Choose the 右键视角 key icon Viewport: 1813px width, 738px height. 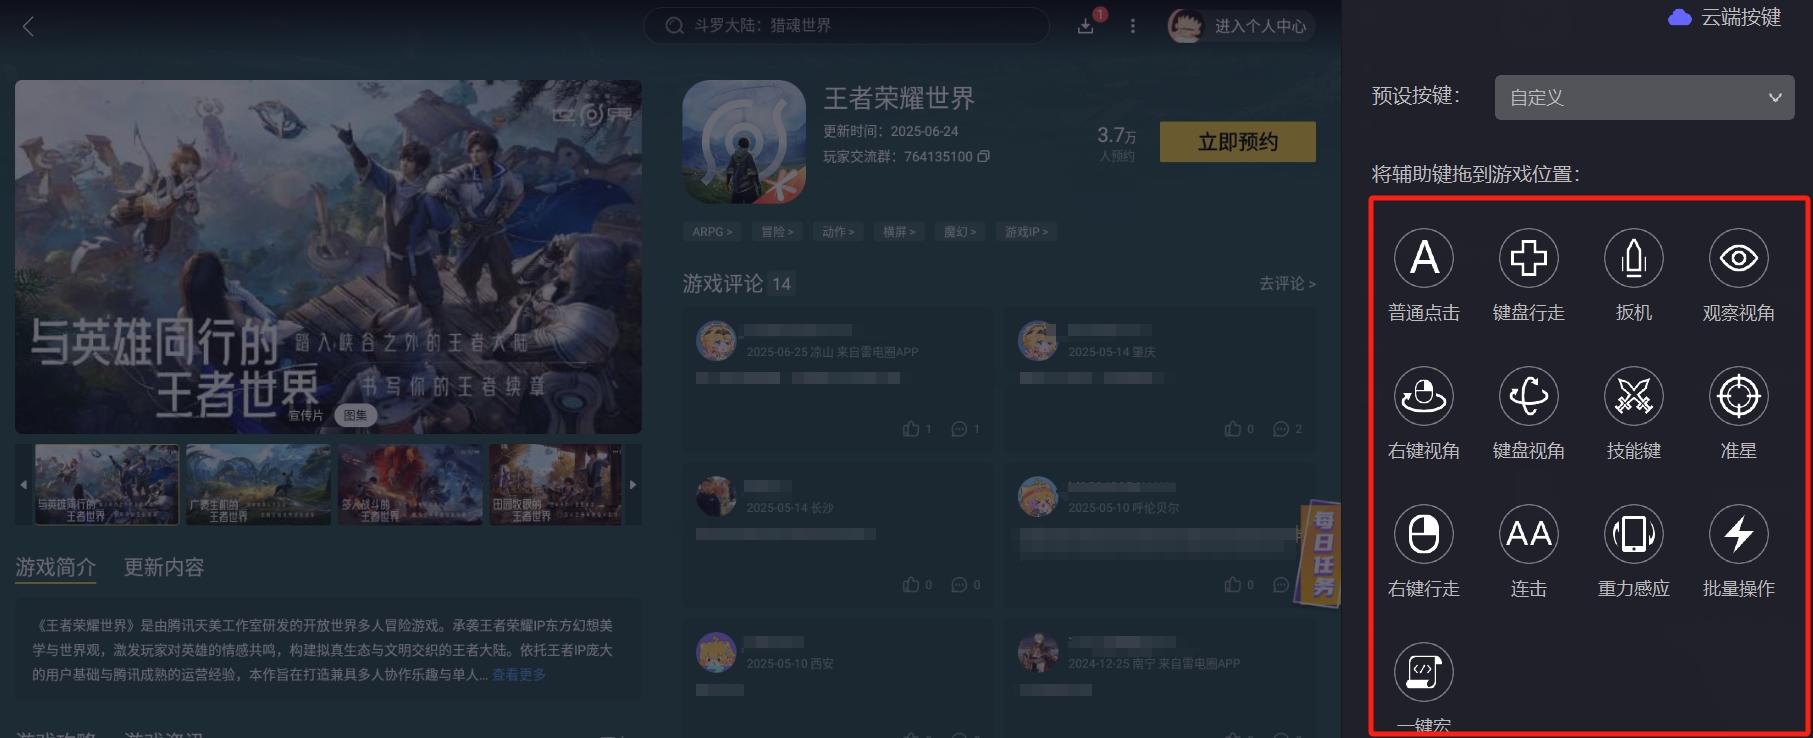click(x=1423, y=396)
